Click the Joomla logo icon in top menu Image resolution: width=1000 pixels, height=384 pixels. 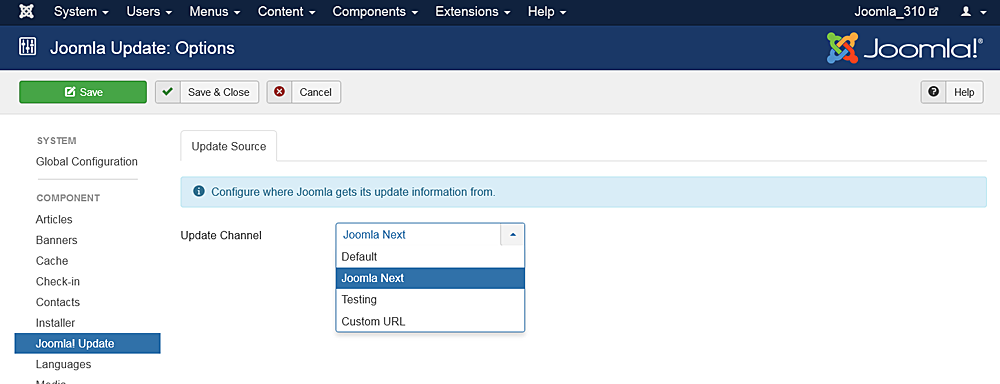(27, 11)
